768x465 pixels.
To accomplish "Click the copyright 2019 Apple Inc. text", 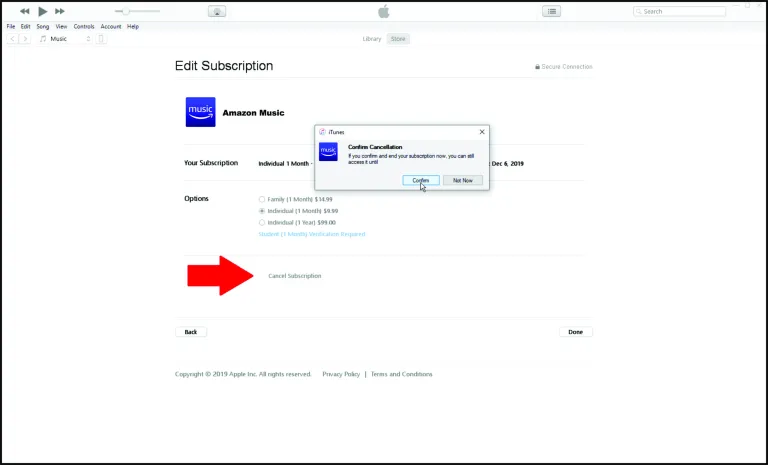I will coord(243,374).
